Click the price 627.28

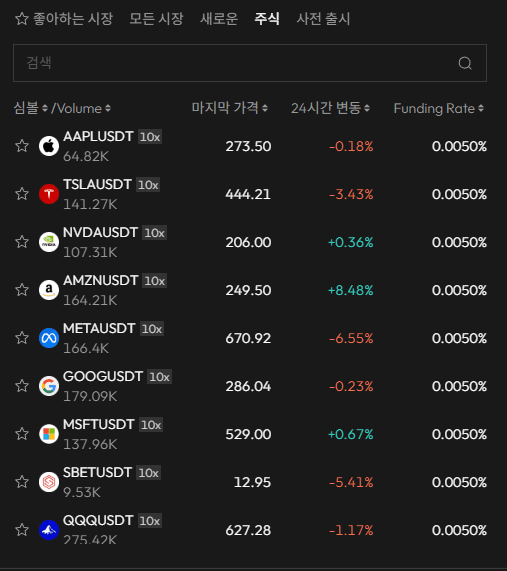(248, 530)
